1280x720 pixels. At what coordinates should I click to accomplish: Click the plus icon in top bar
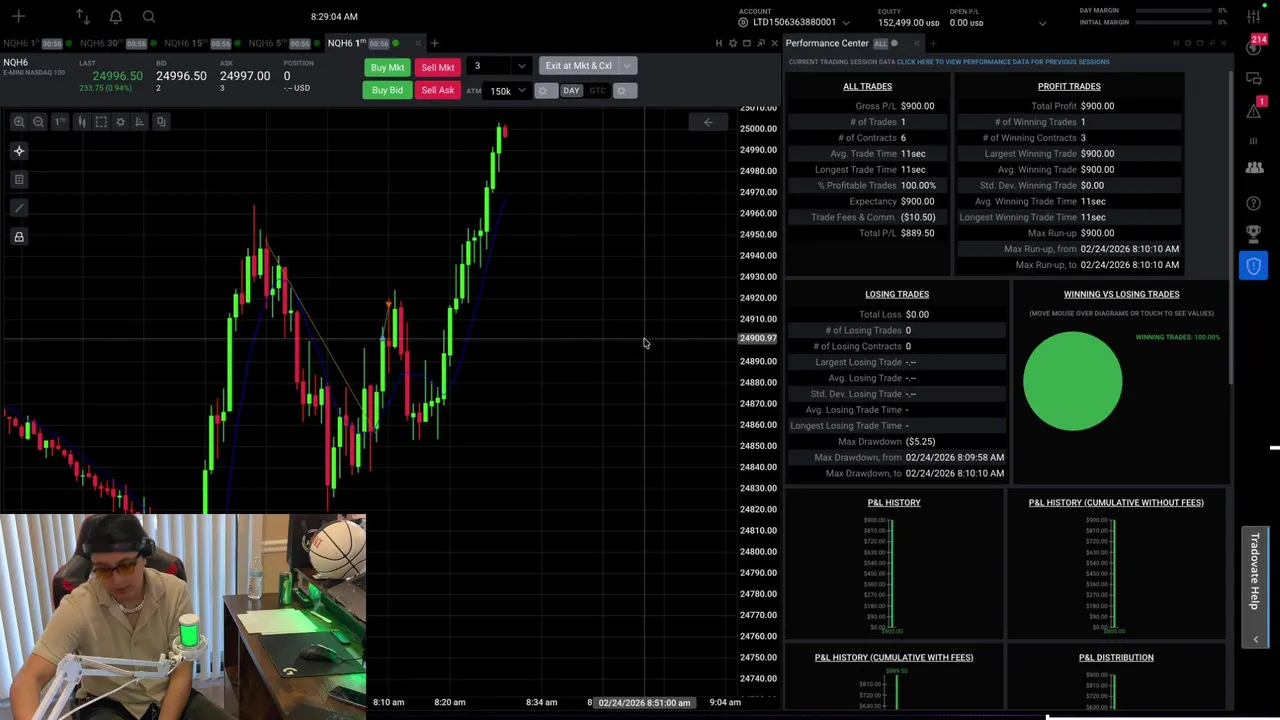pos(18,16)
